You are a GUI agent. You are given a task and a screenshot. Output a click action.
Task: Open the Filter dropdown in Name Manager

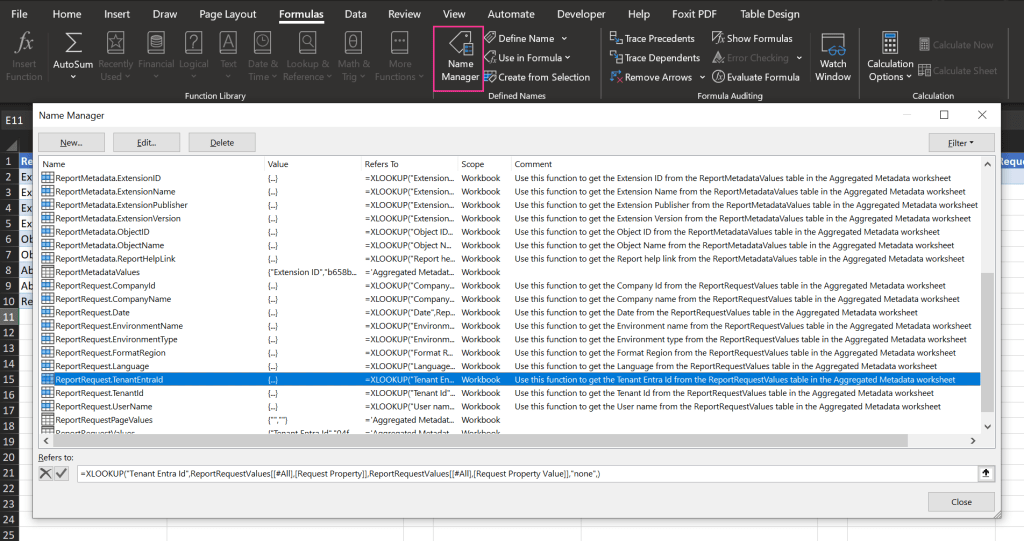961,143
